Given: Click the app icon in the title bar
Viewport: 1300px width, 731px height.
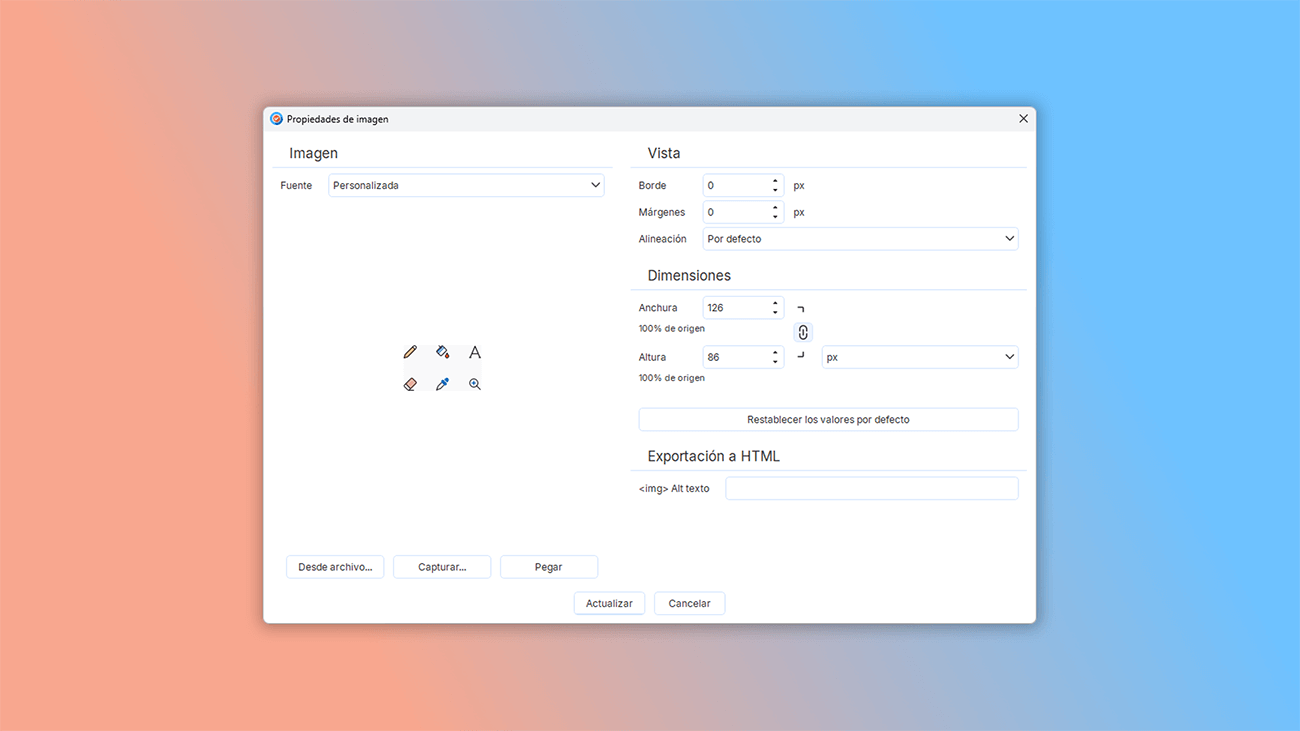Looking at the screenshot, I should (277, 119).
